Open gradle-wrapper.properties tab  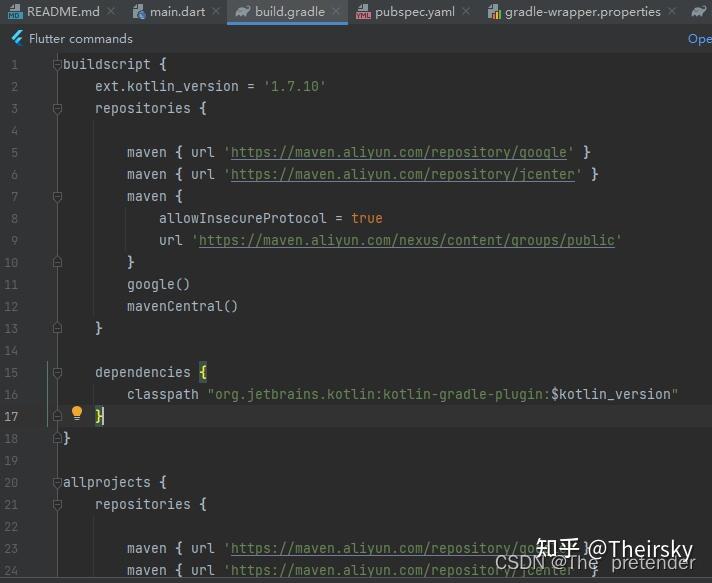pos(583,12)
